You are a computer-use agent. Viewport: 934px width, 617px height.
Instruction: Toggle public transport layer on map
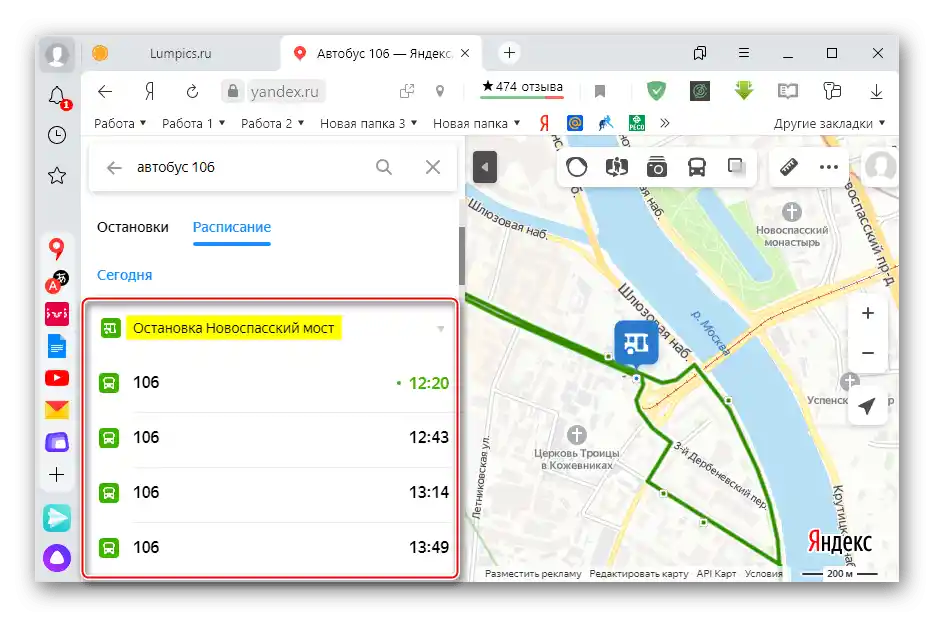(697, 167)
